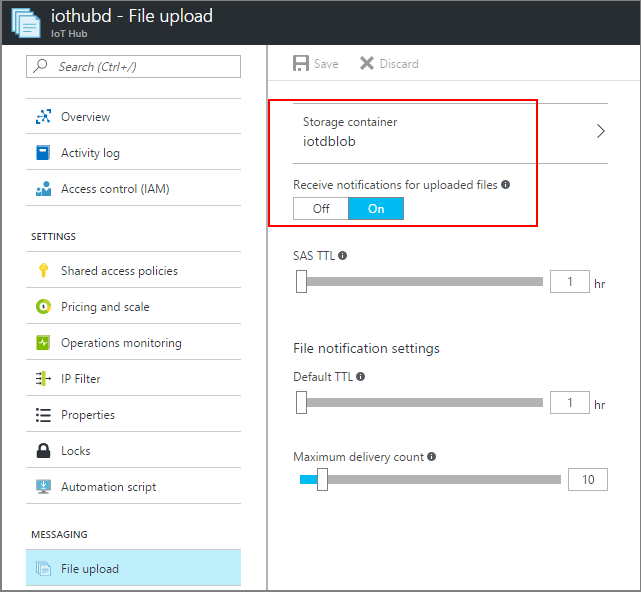Expand the Storage container chevron arrow

click(600, 131)
